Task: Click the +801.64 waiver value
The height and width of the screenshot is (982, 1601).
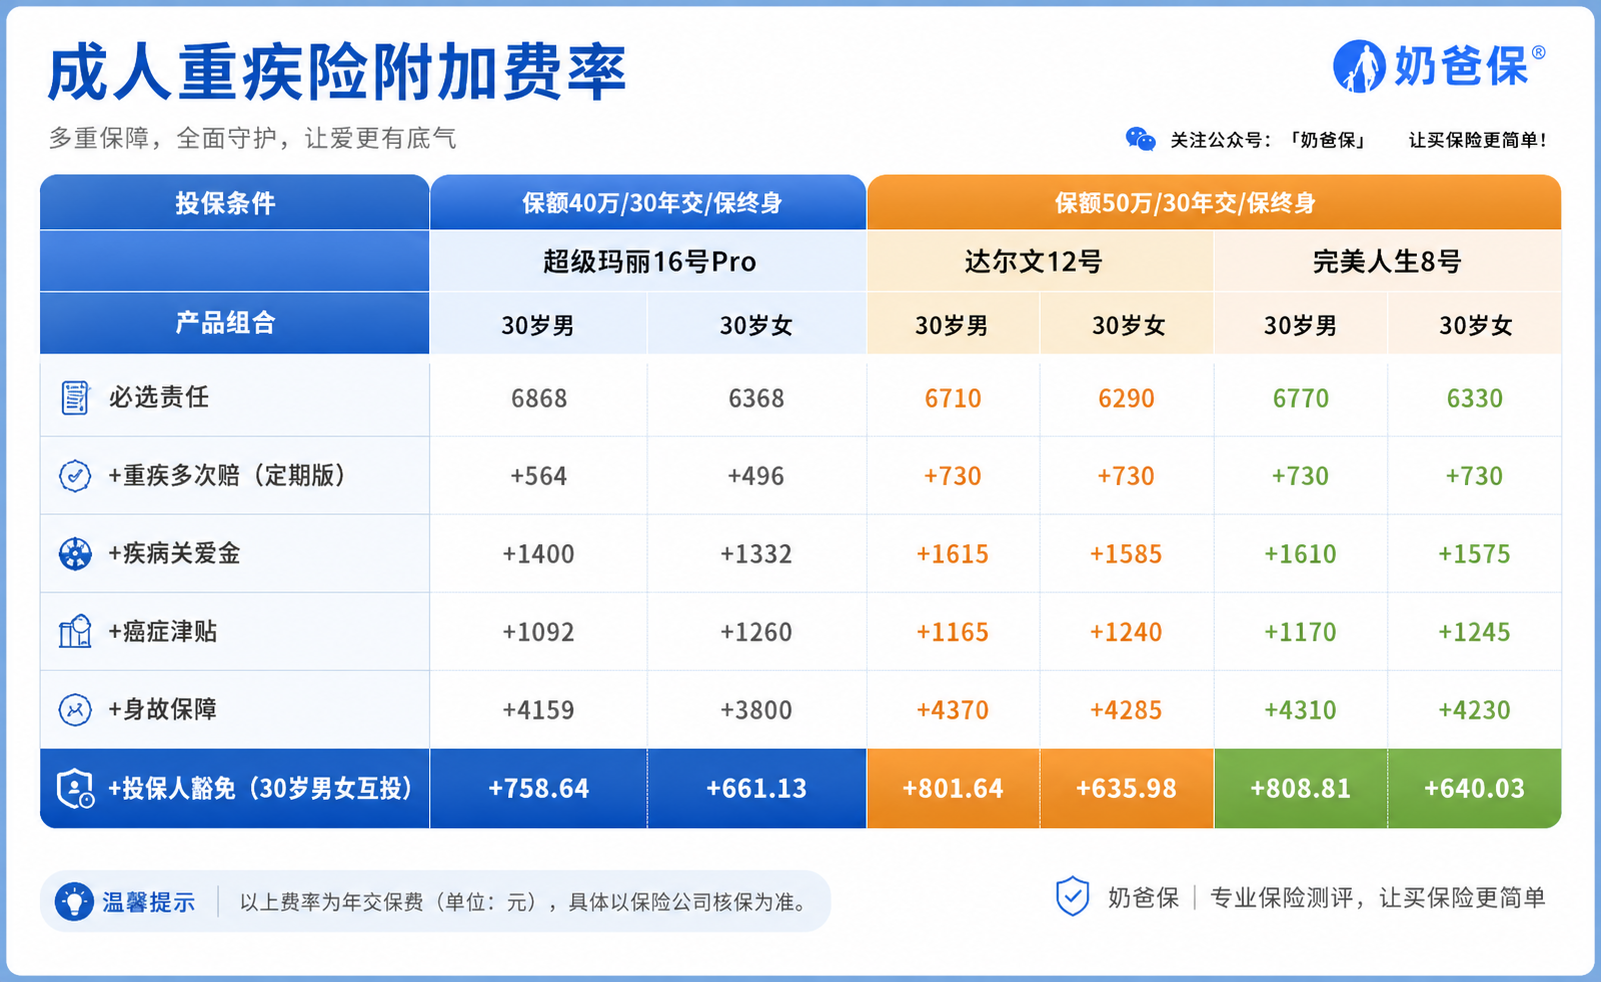Action: (953, 788)
